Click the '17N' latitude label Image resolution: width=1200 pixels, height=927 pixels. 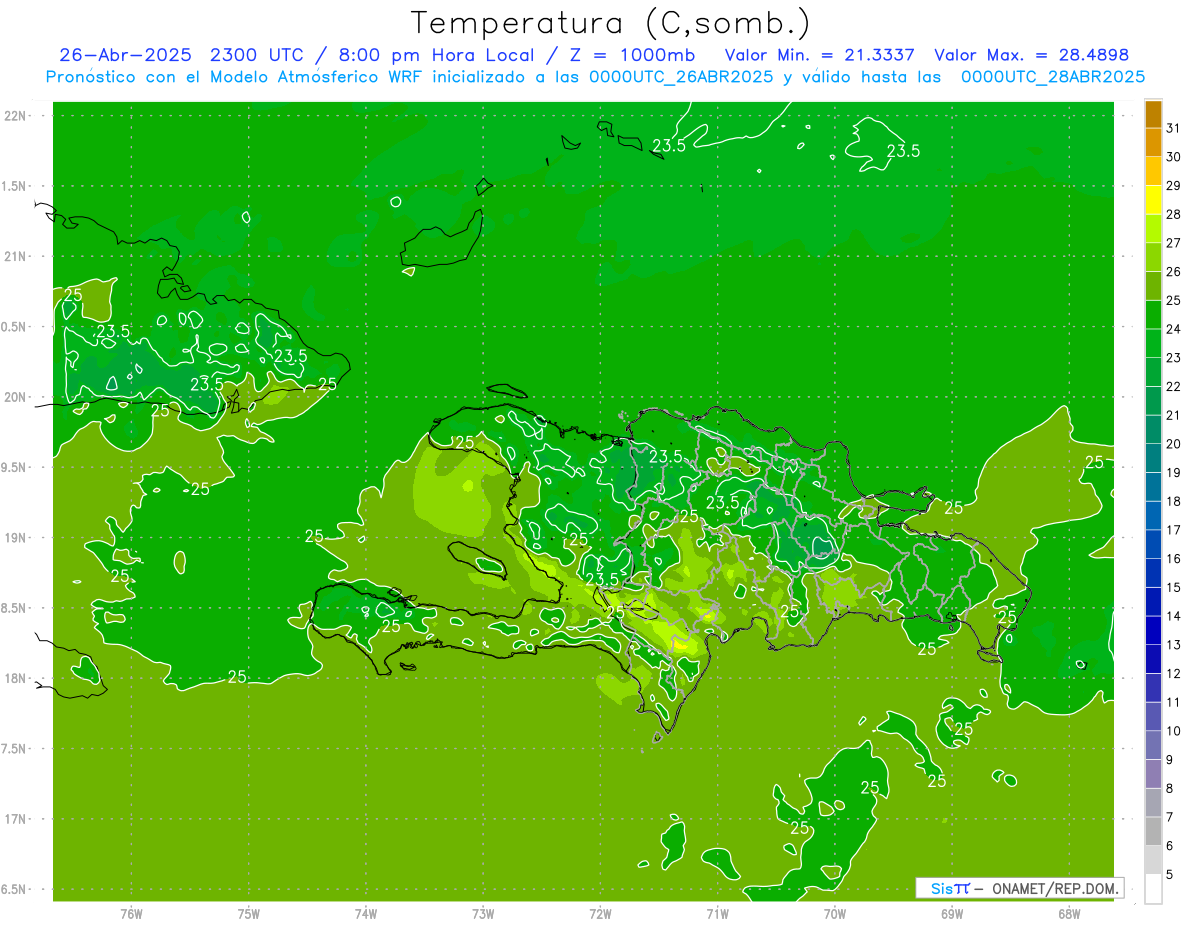(16, 819)
